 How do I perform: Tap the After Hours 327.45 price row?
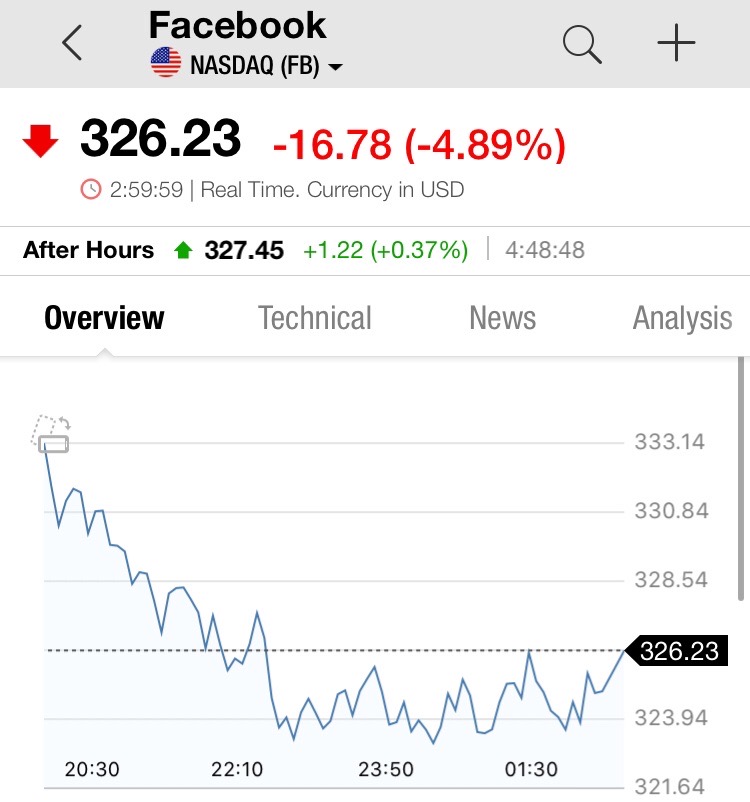click(x=244, y=250)
